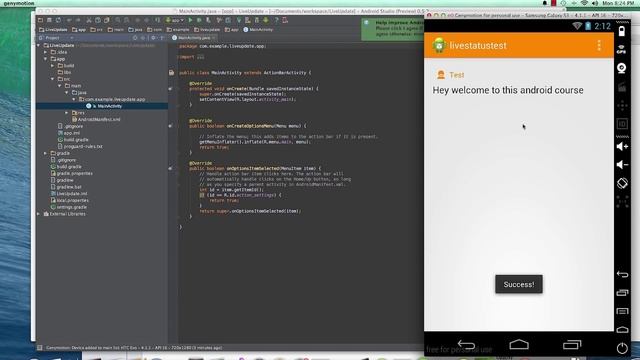Collapse the LiveUpdate root project node
Image resolution: width=640 pixels, height=360 pixels.
pos(39,45)
